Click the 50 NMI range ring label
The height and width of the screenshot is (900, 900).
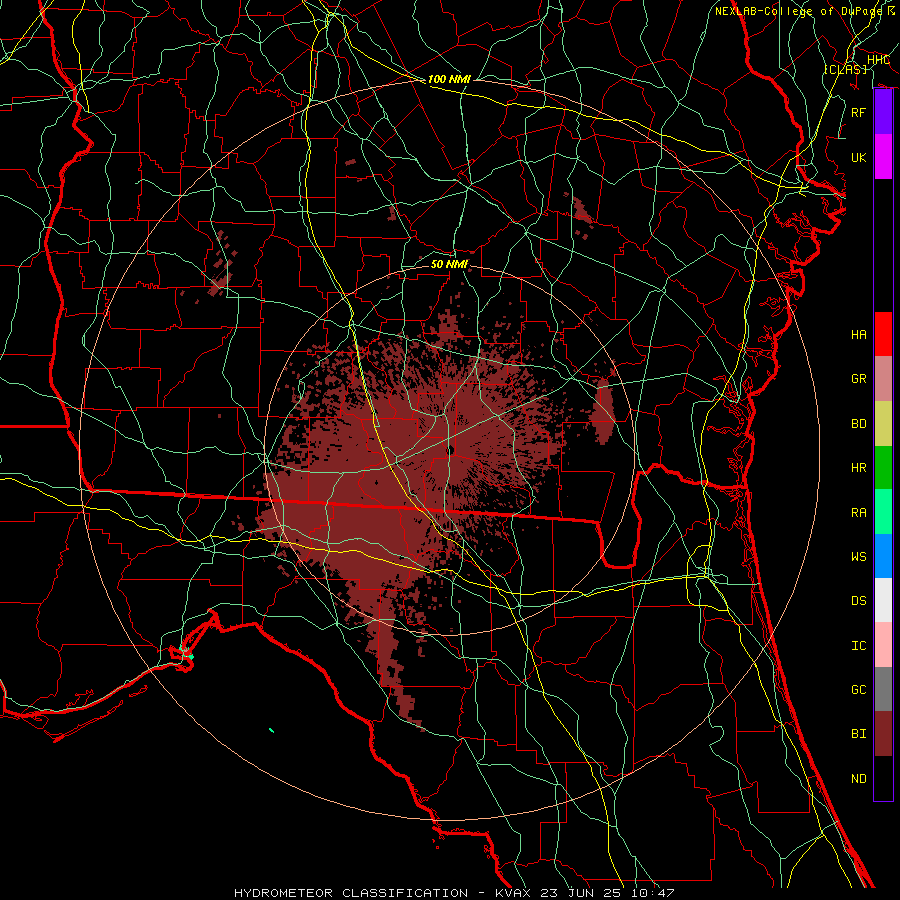coord(449,264)
